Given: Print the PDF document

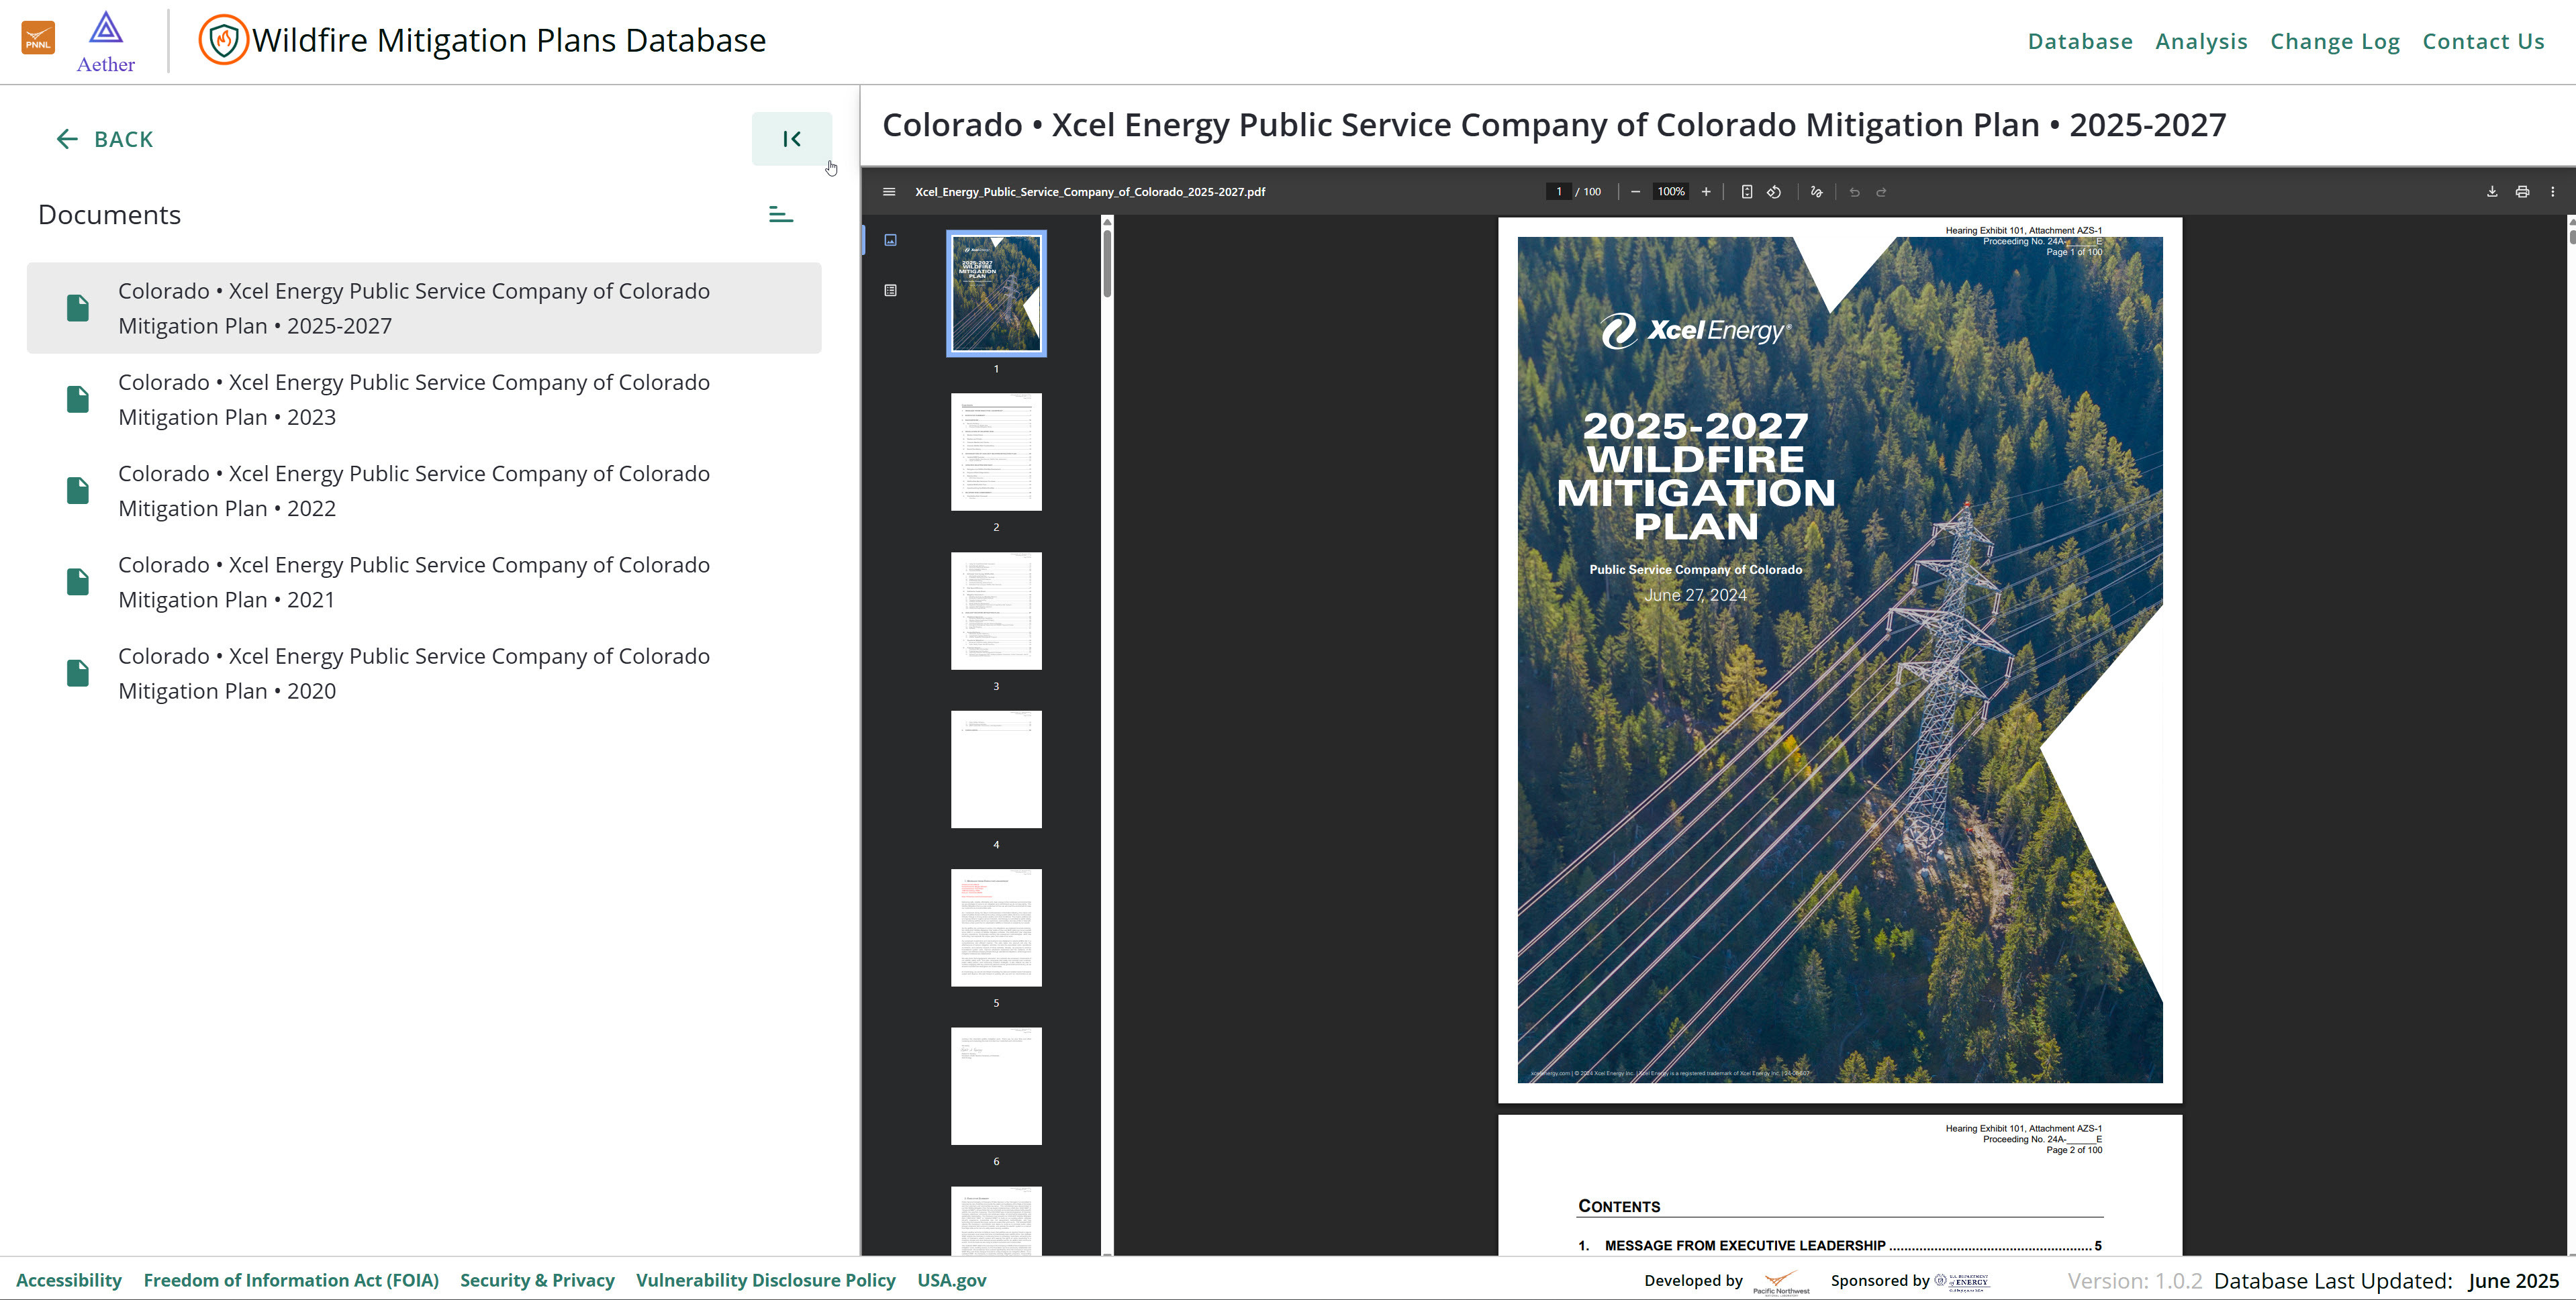Looking at the screenshot, I should coord(2522,192).
